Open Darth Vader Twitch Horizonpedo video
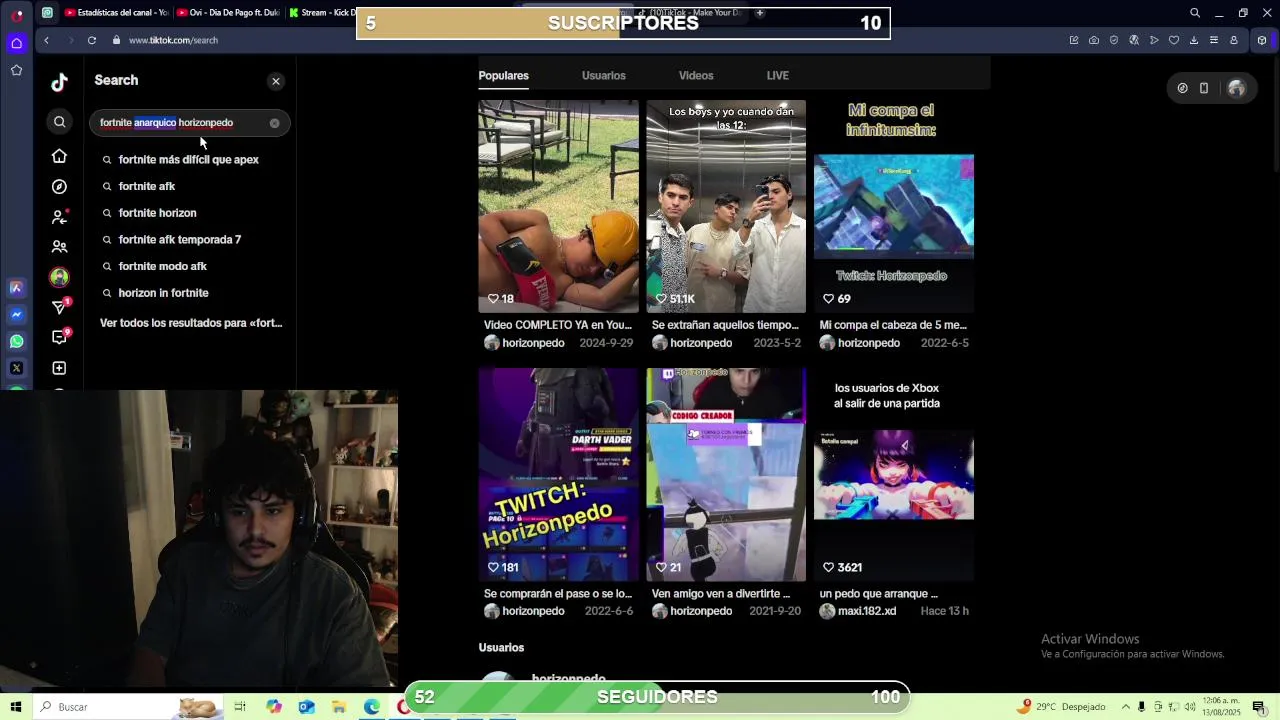This screenshot has height=720, width=1280. point(558,474)
